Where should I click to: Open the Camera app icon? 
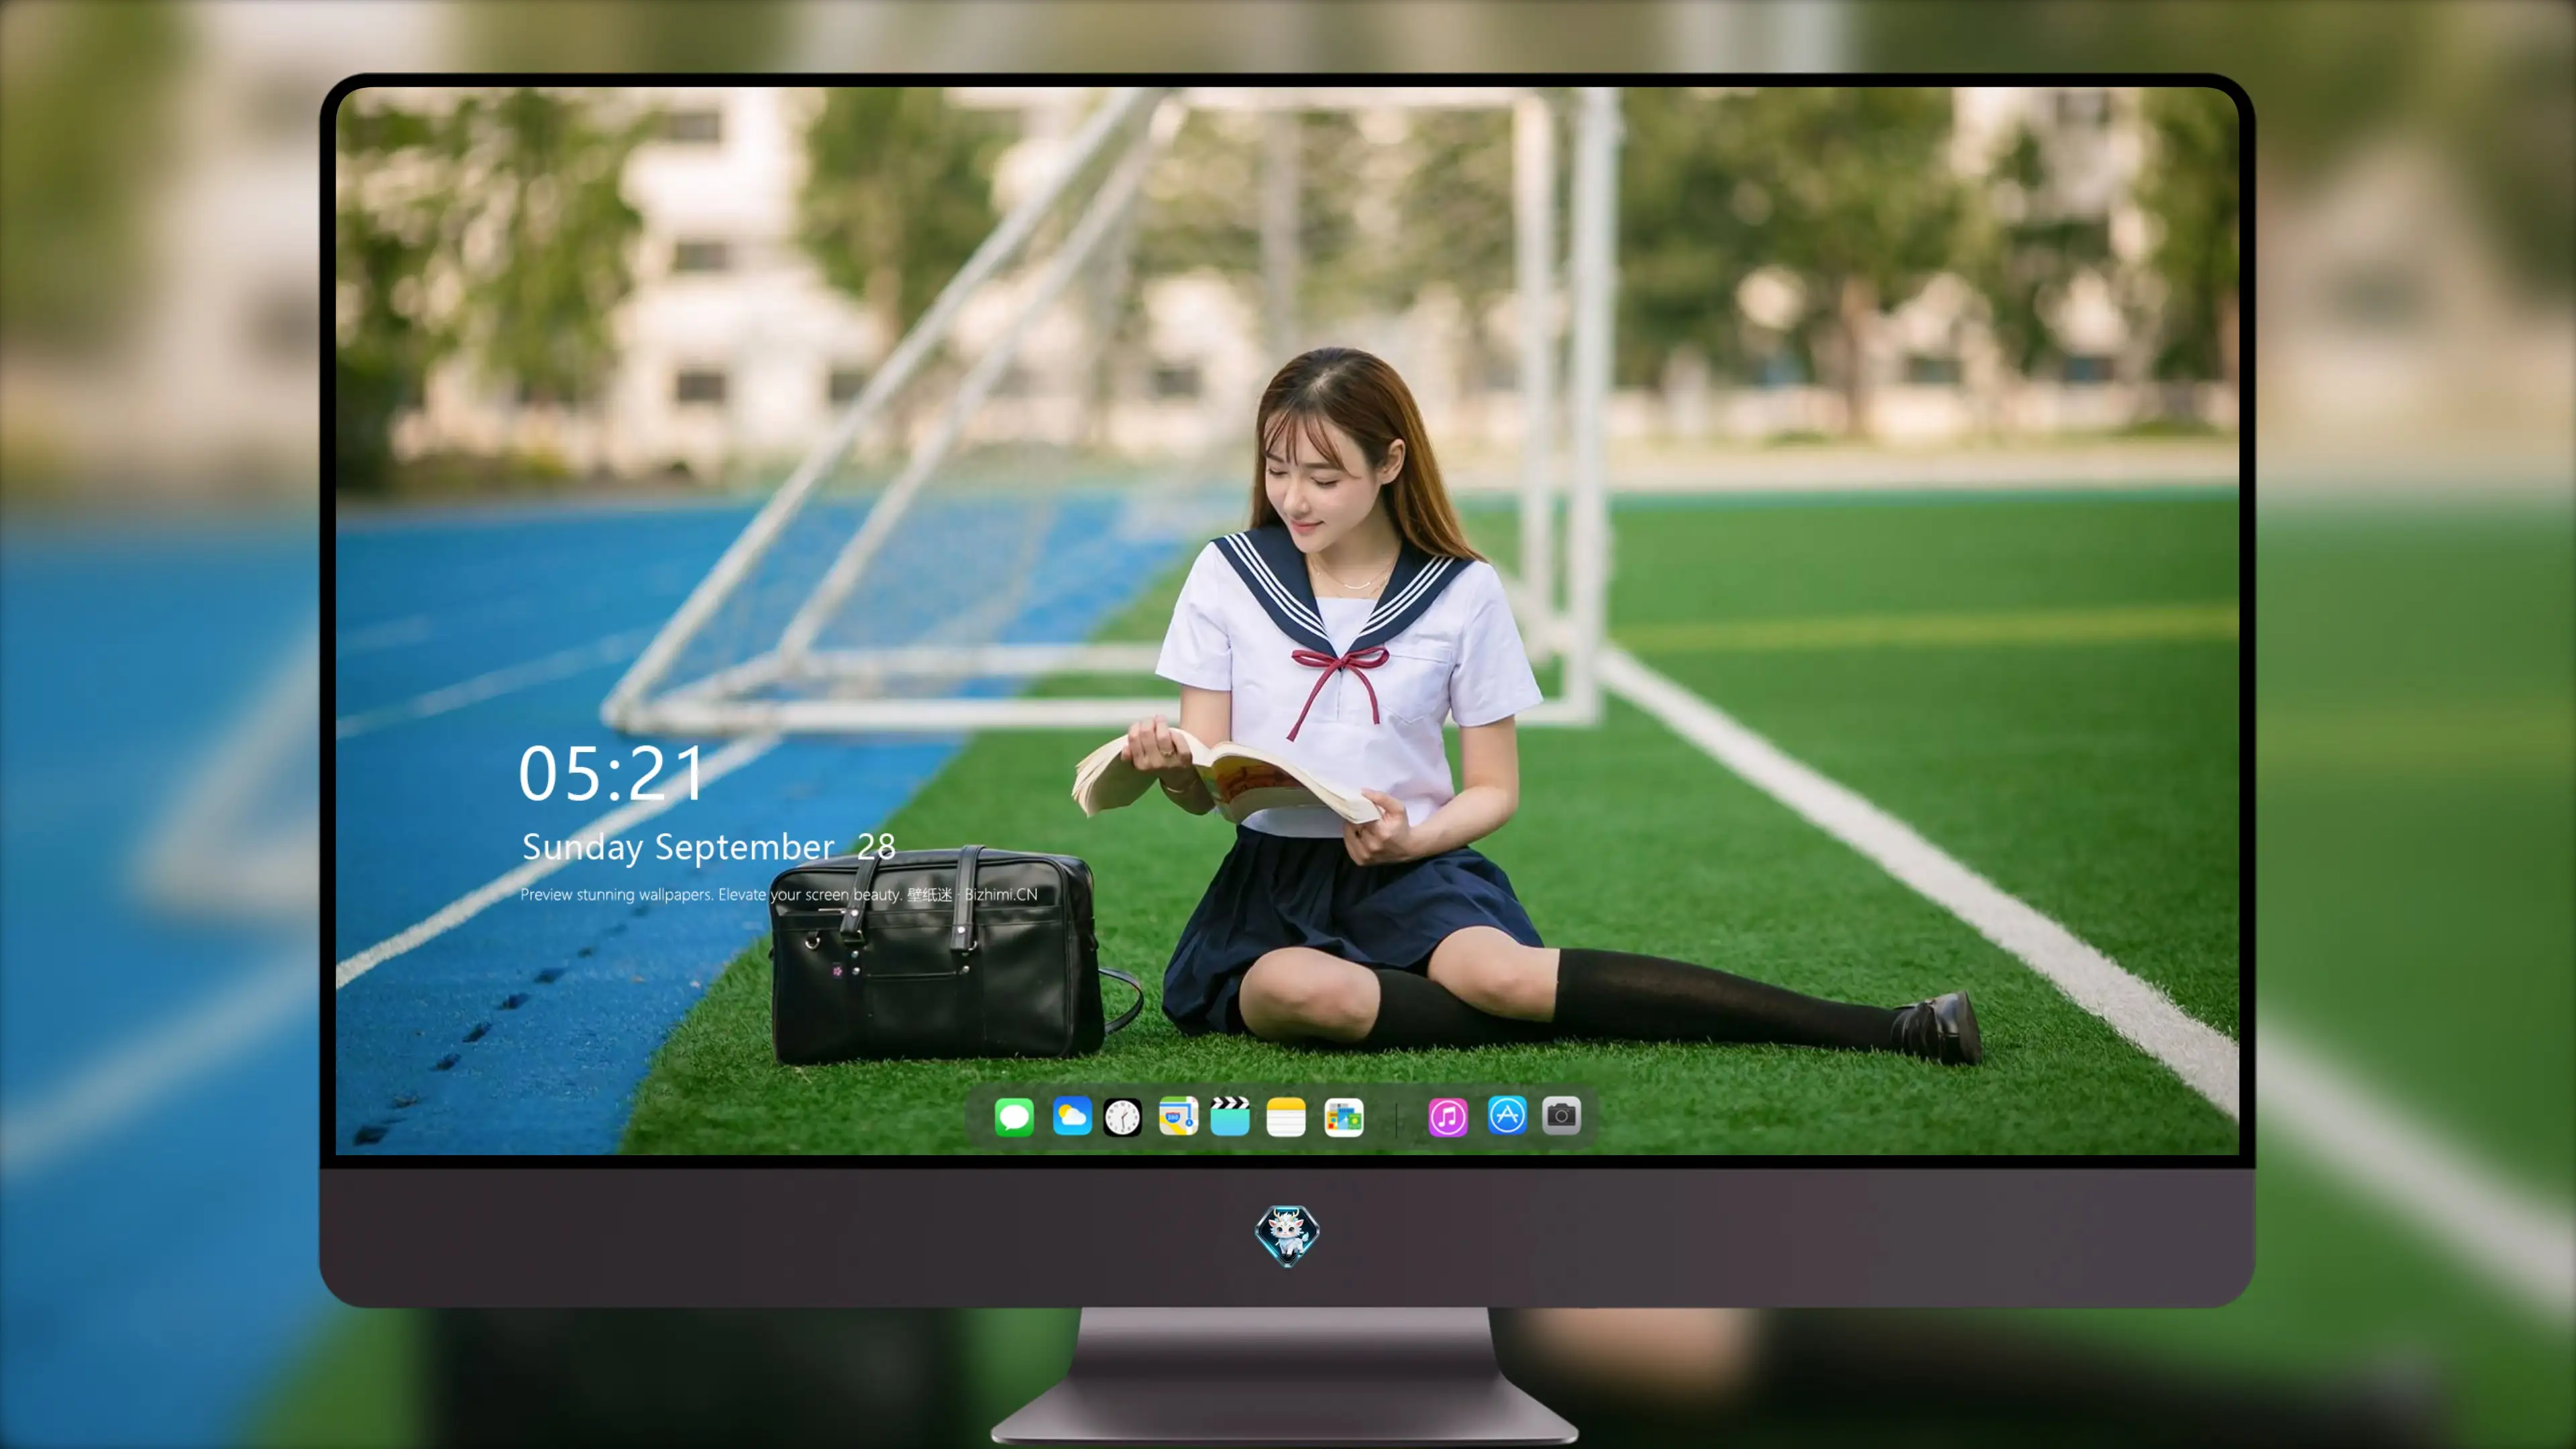[x=1561, y=1115]
